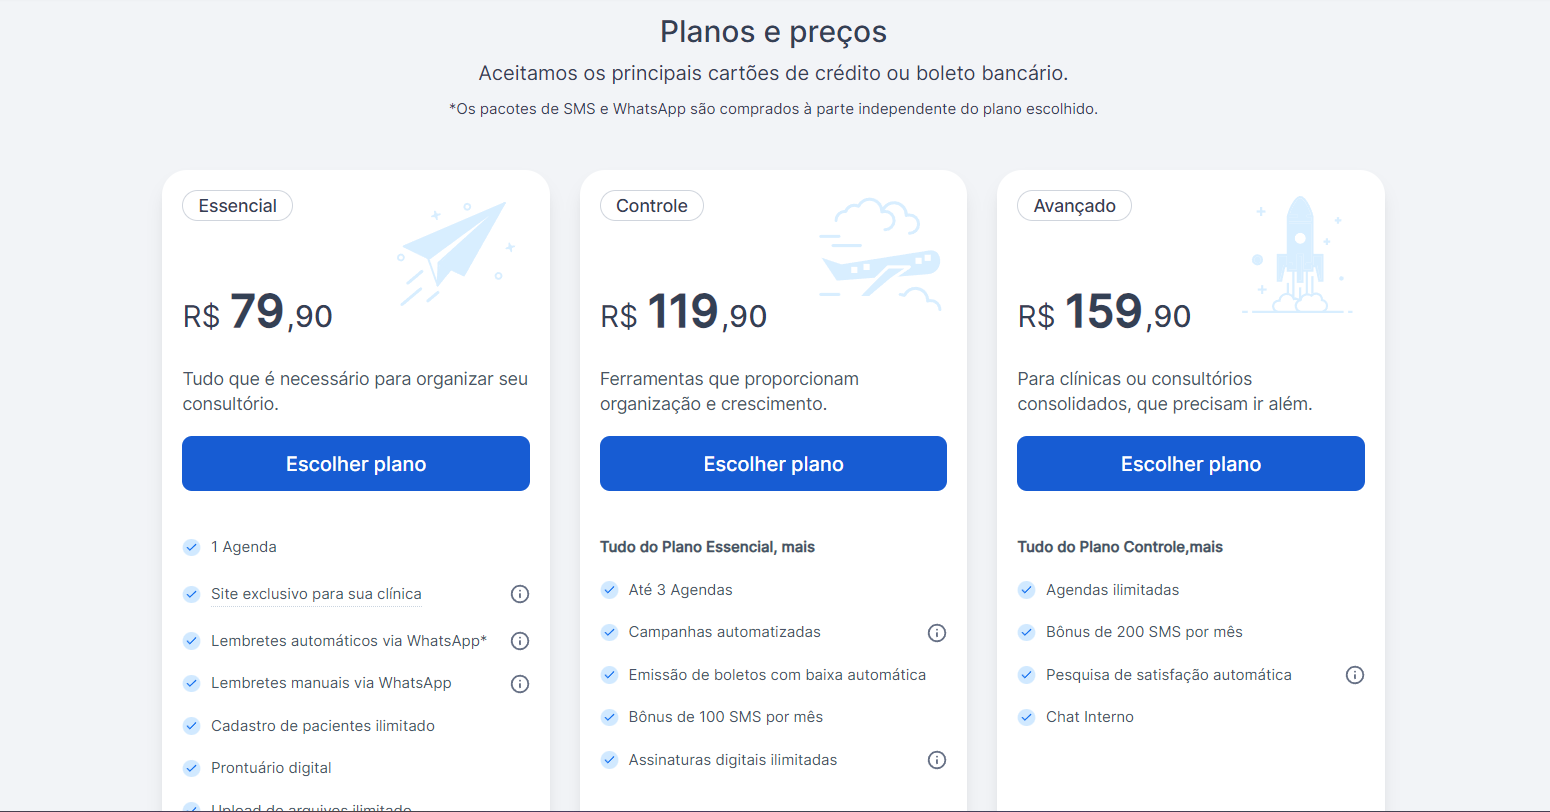Click info icon beside Site exclusivo para sua clínica
The width and height of the screenshot is (1550, 812).
click(520, 594)
